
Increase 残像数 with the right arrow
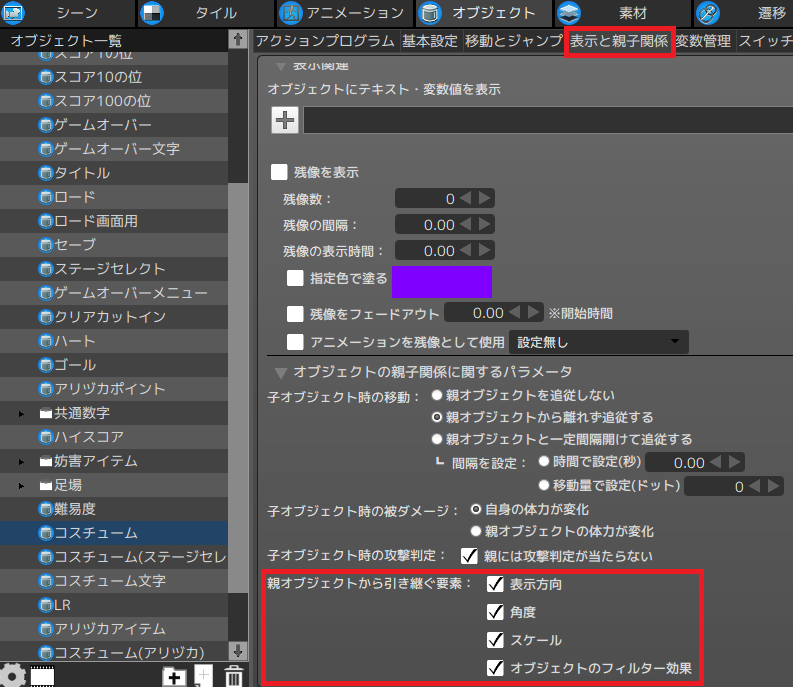(484, 198)
